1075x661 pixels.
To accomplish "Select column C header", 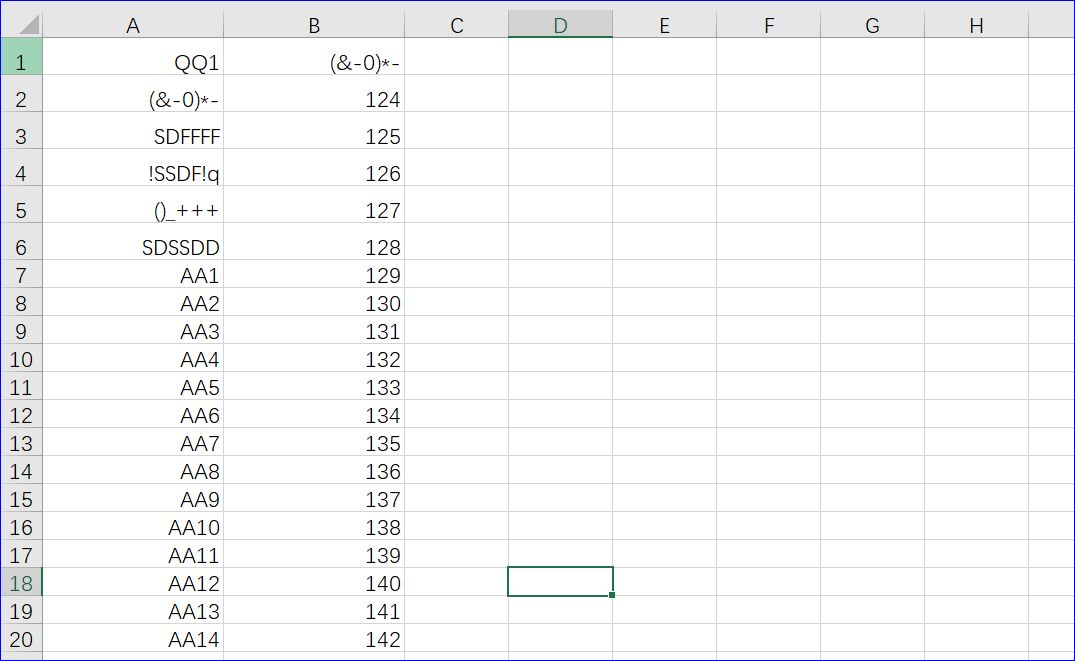I will (x=457, y=25).
